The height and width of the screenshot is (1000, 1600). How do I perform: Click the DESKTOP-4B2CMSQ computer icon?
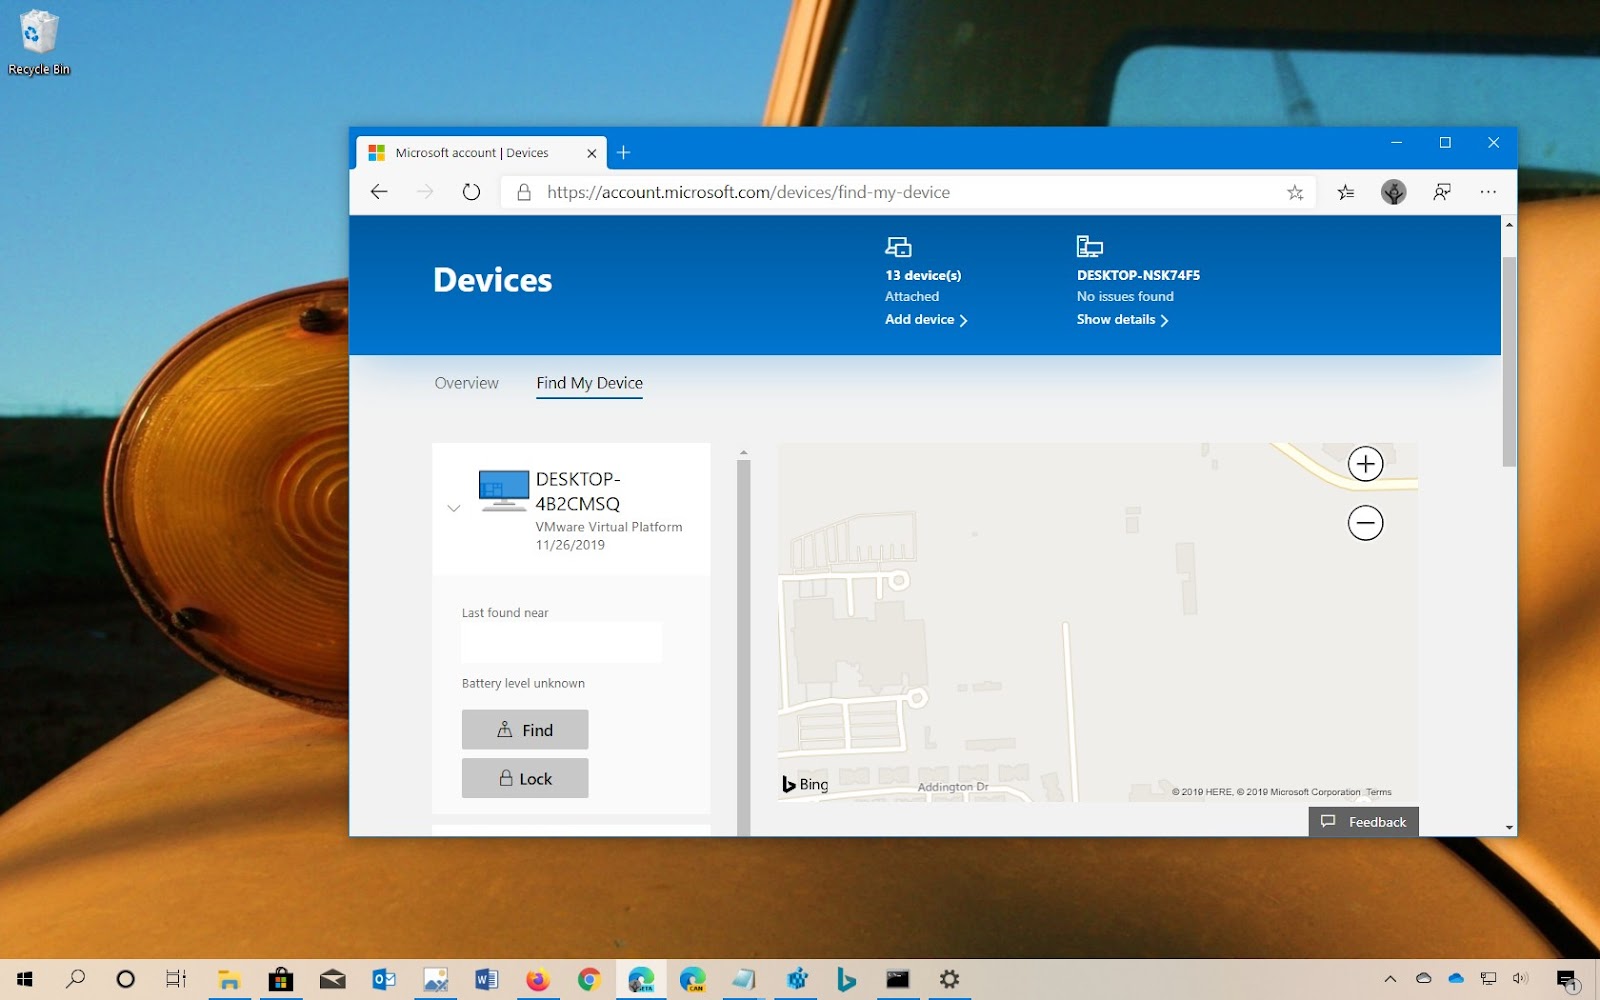point(504,490)
